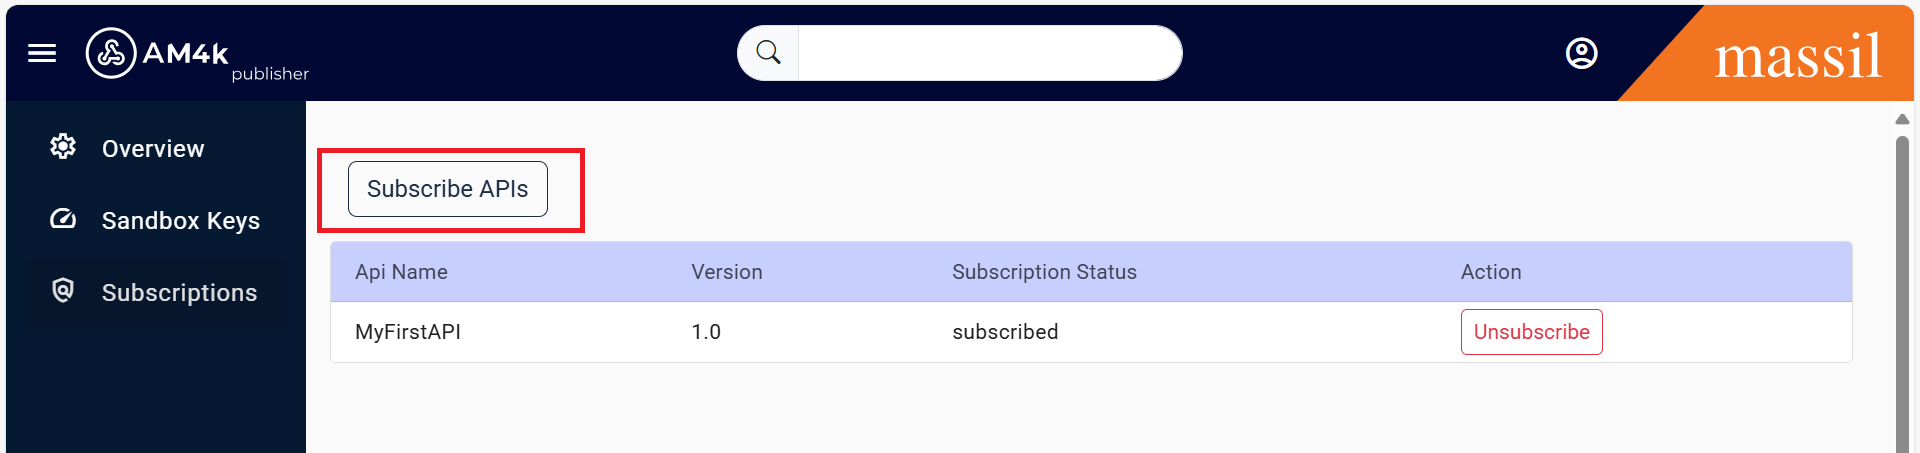Click the magnifying glass search icon
The height and width of the screenshot is (453, 1920).
(x=768, y=53)
